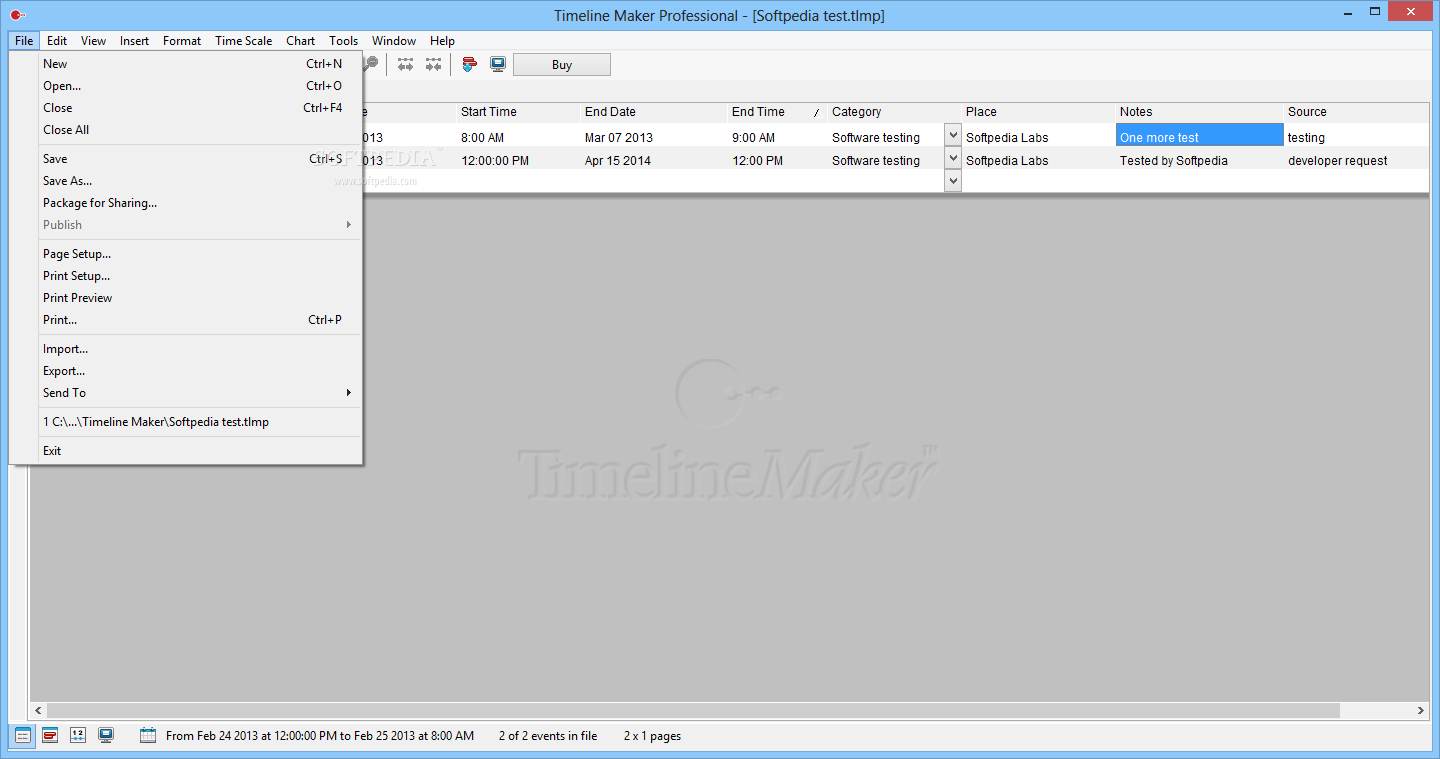The image size is (1440, 759).
Task: Click Softpedia Labs in the Mar 07 2013 row
Action: [1038, 137]
